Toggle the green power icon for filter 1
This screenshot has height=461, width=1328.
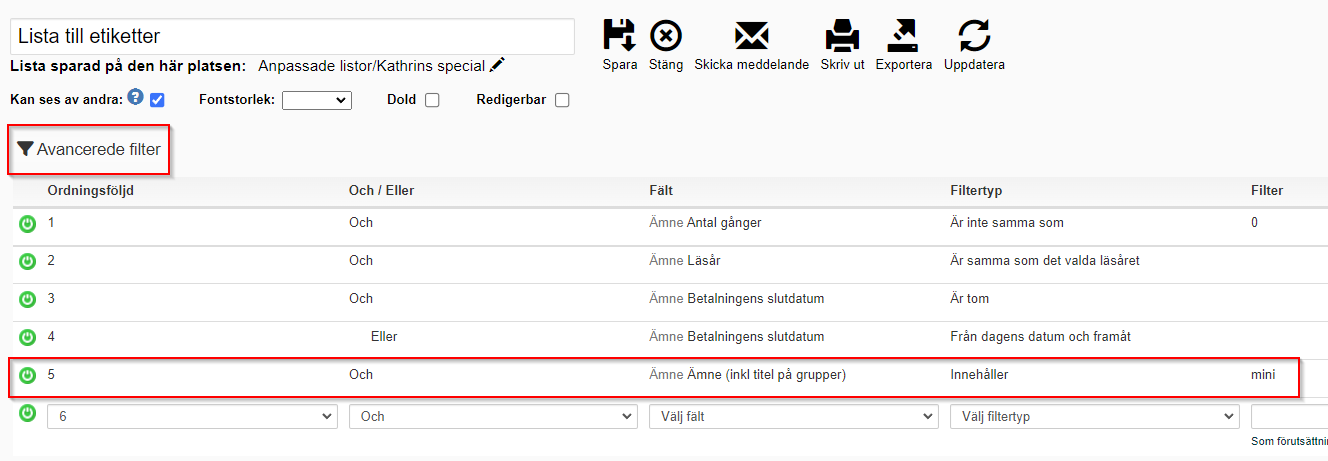pyautogui.click(x=28, y=223)
